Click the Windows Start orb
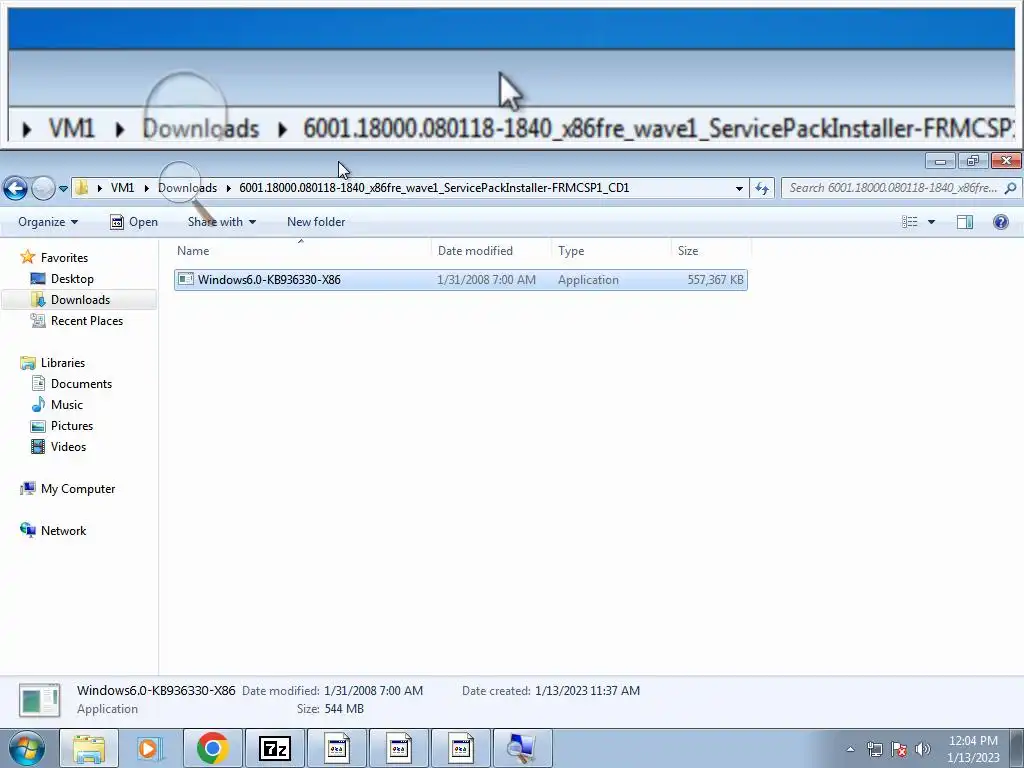The height and width of the screenshot is (768, 1024). (x=26, y=748)
